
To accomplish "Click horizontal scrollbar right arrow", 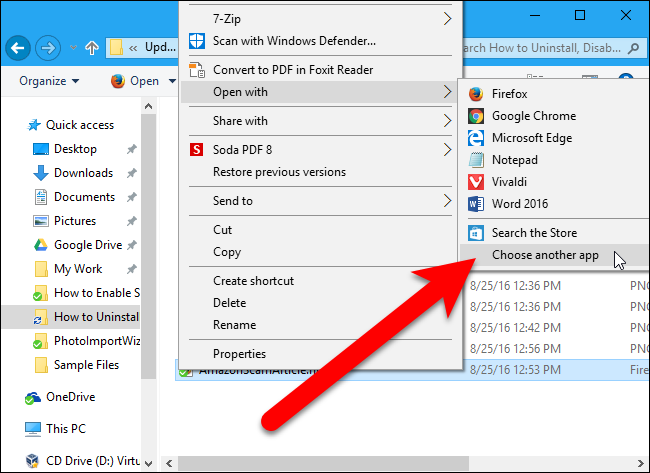I will point(640,463).
